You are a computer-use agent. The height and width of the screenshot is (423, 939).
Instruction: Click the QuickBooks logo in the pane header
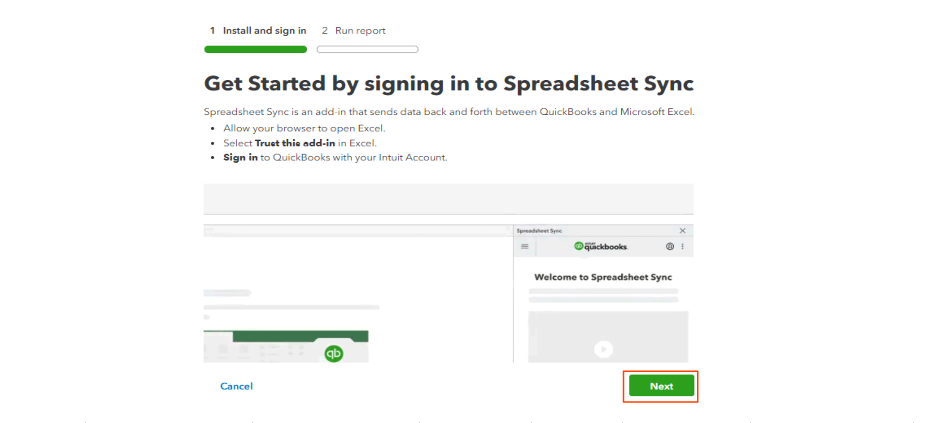coord(601,246)
